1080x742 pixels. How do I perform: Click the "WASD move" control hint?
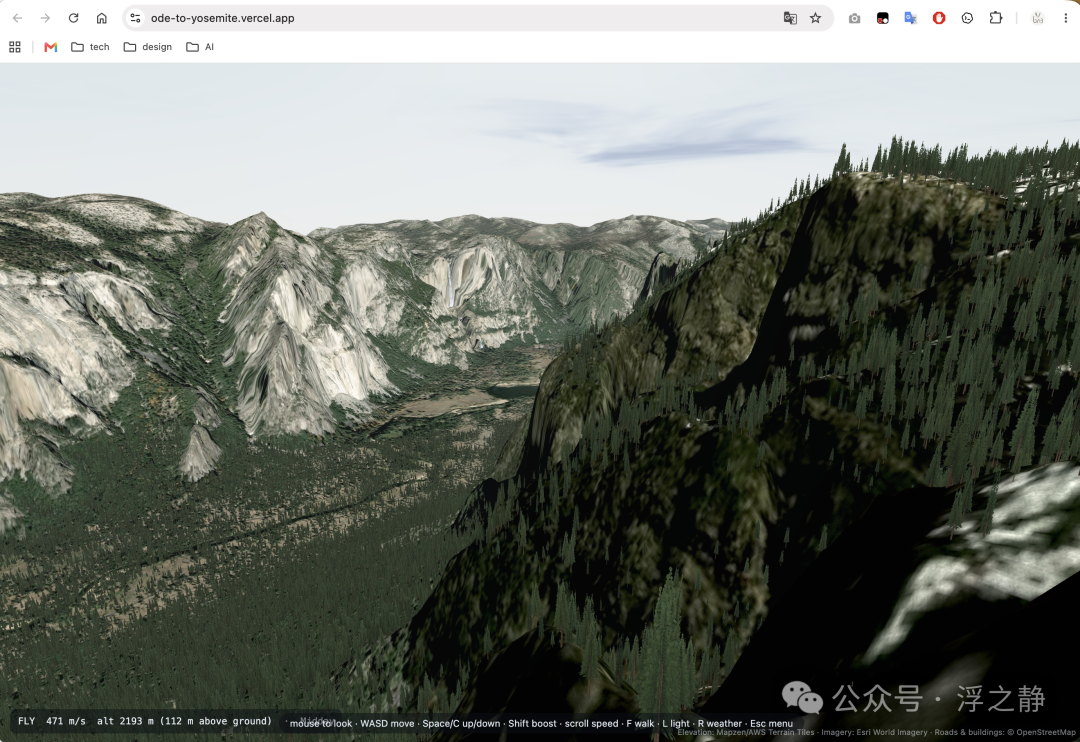[387, 723]
